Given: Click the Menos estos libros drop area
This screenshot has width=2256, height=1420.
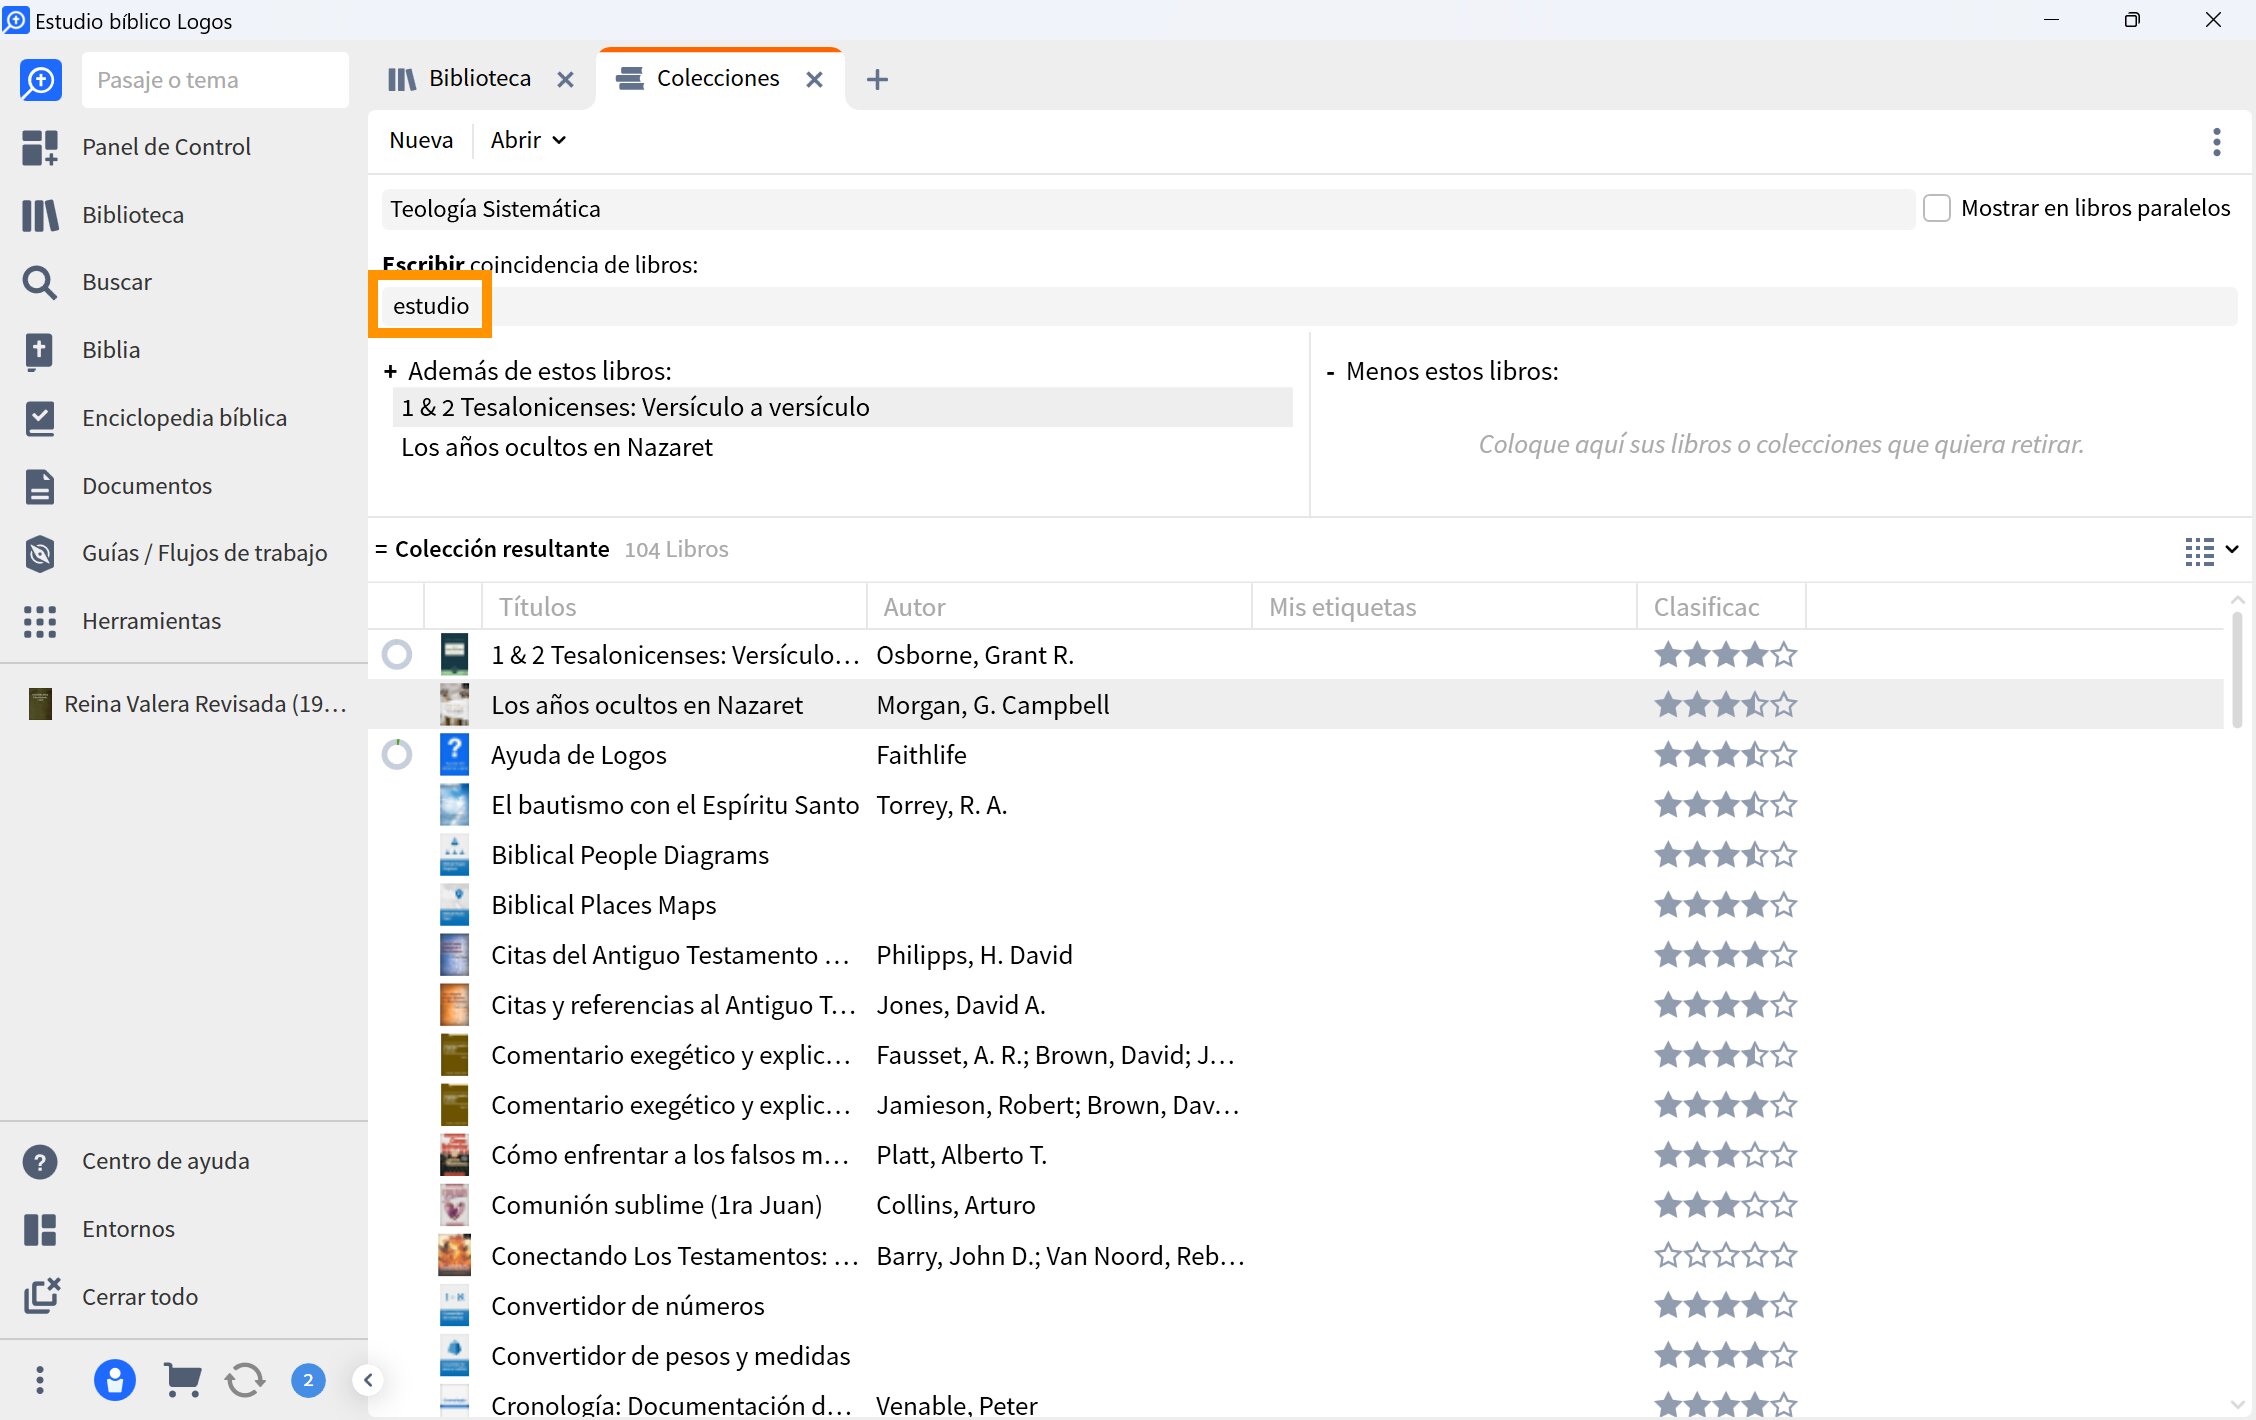Looking at the screenshot, I should coord(1781,444).
